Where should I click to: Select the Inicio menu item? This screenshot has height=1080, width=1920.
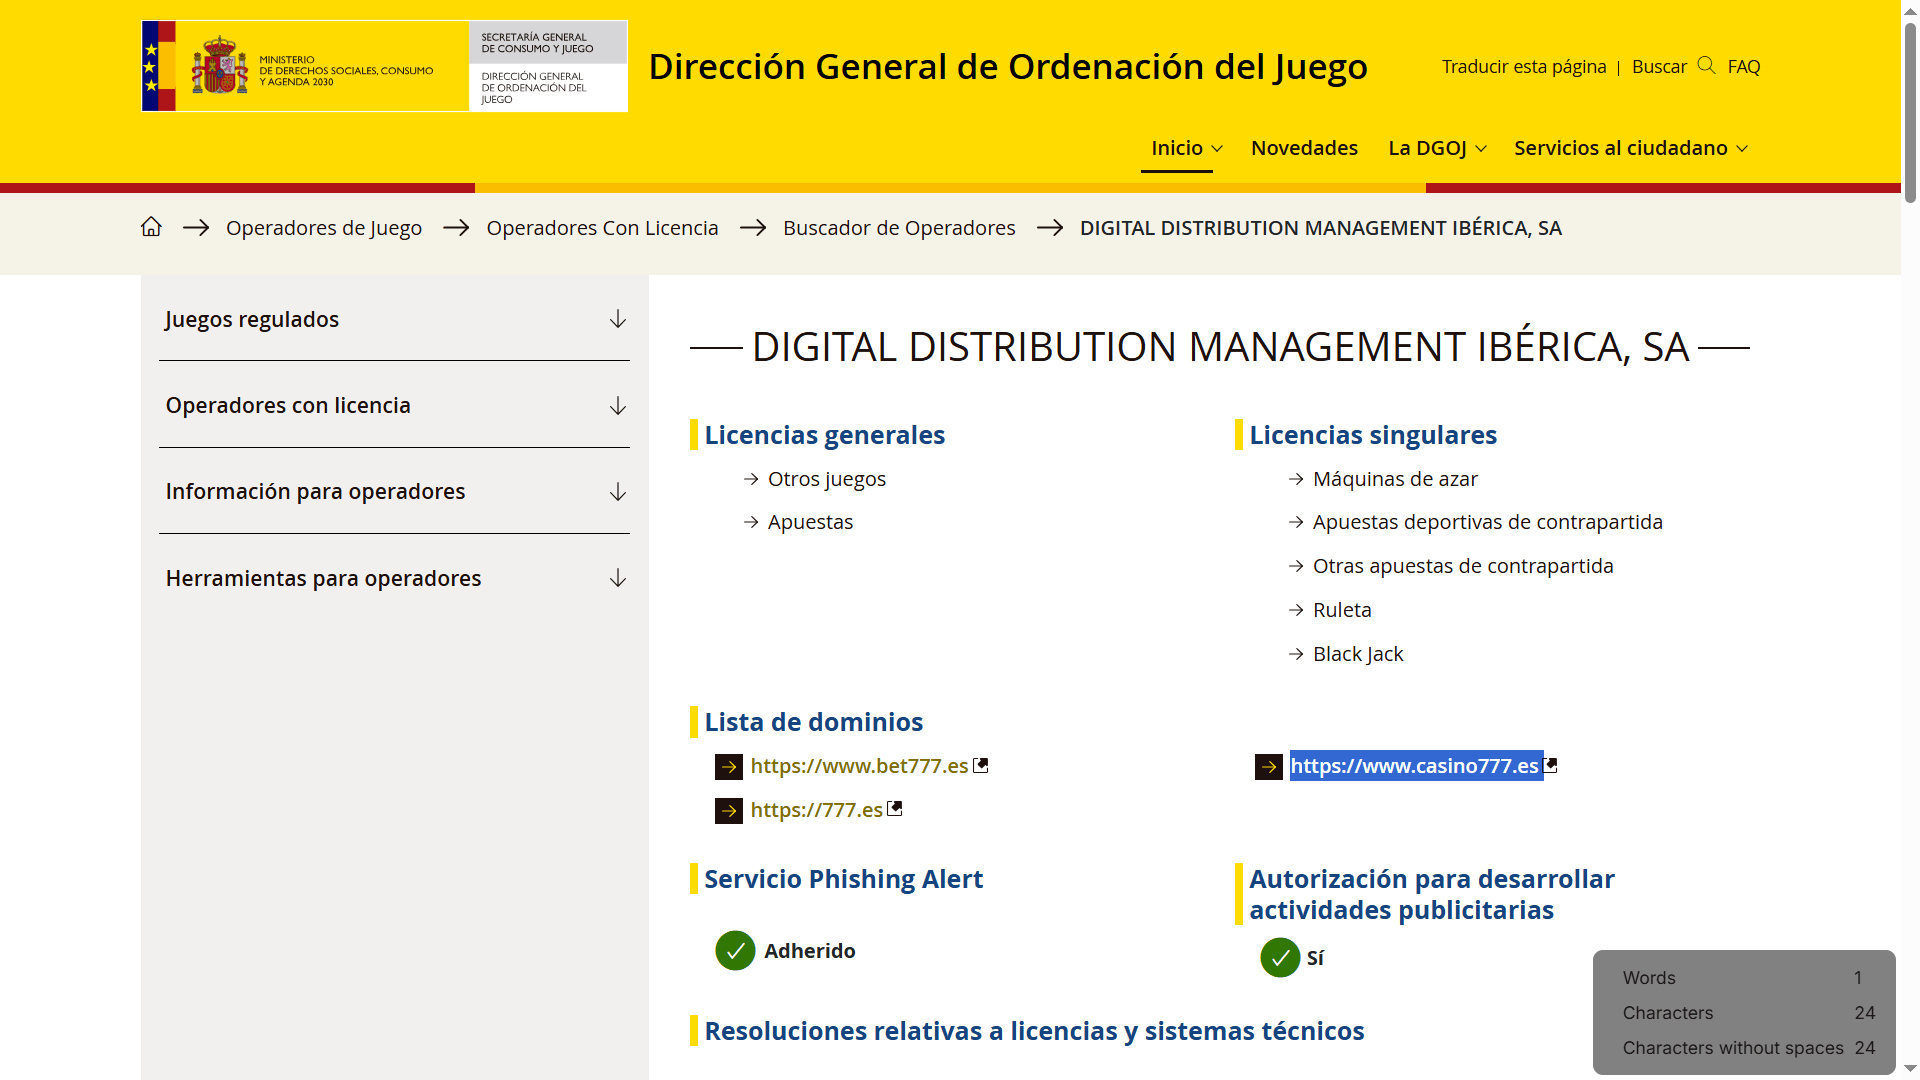[x=1176, y=147]
